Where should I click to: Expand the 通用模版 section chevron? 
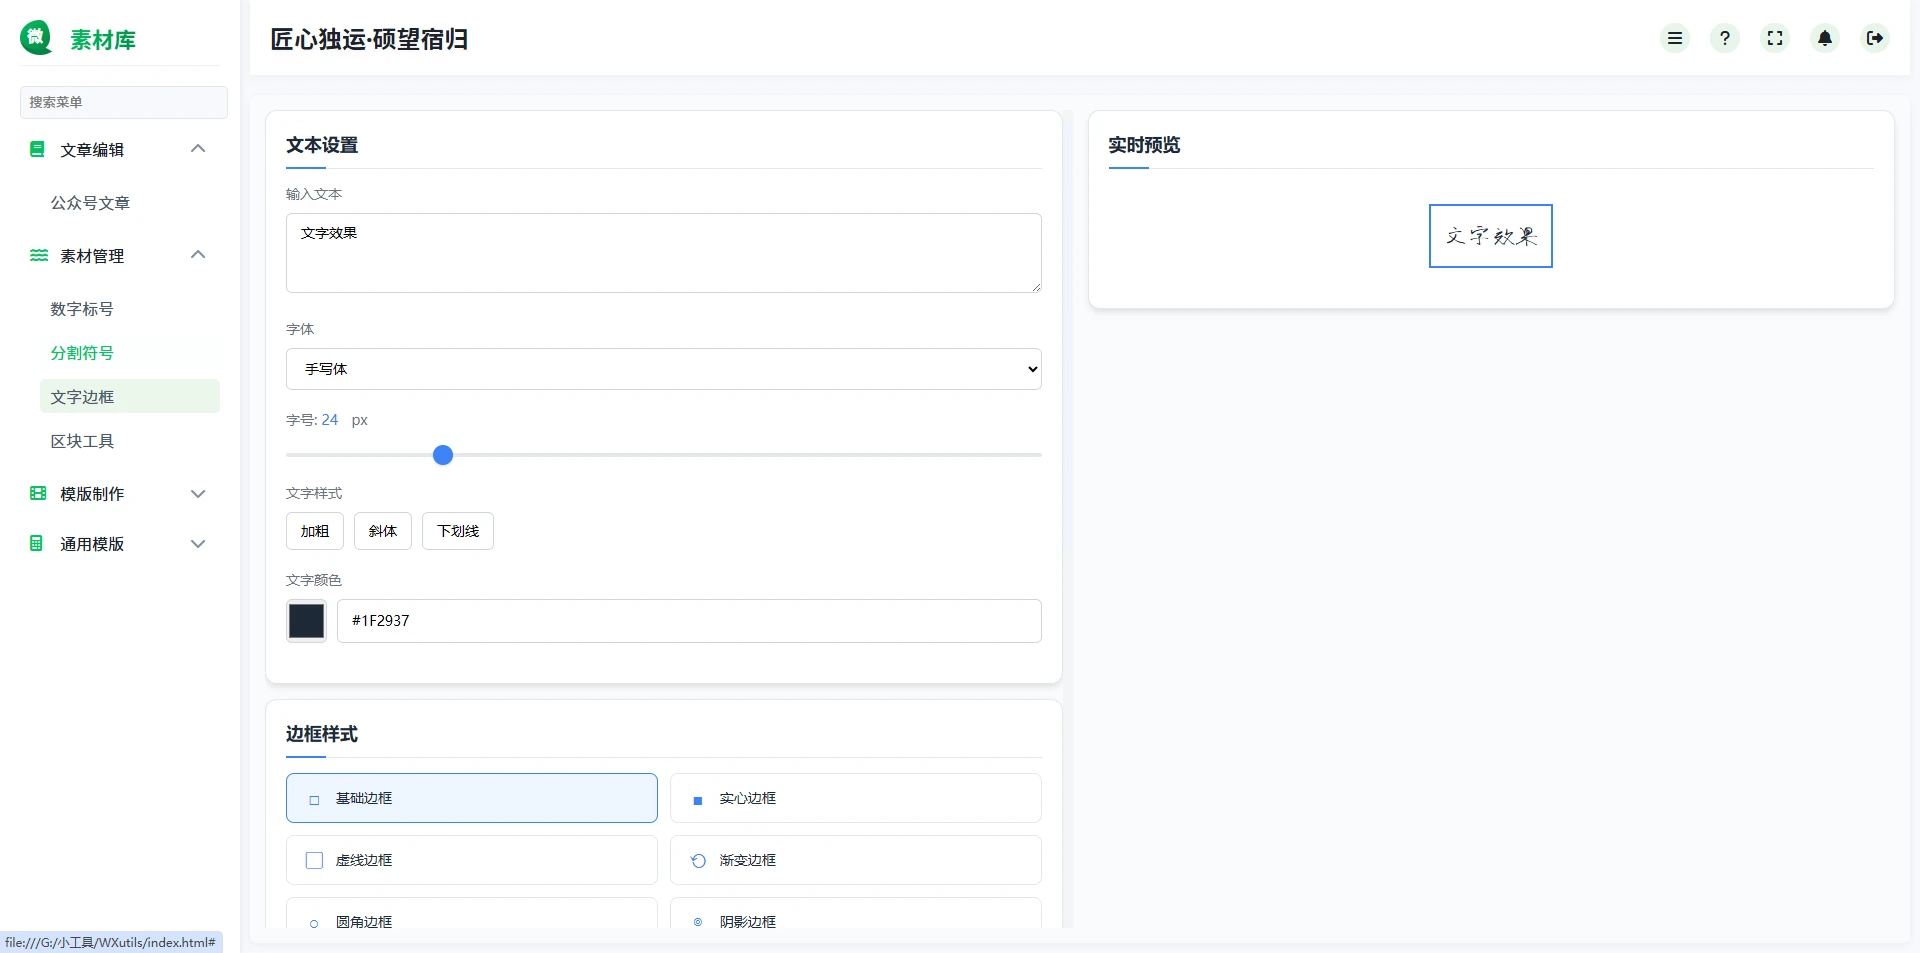(198, 544)
